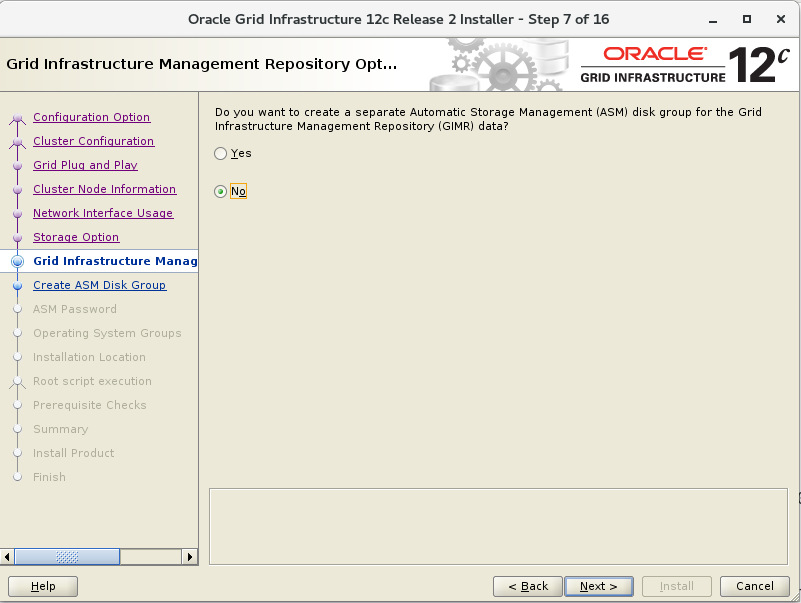Click the Finish step label
The width and height of the screenshot is (801, 603).
point(50,477)
